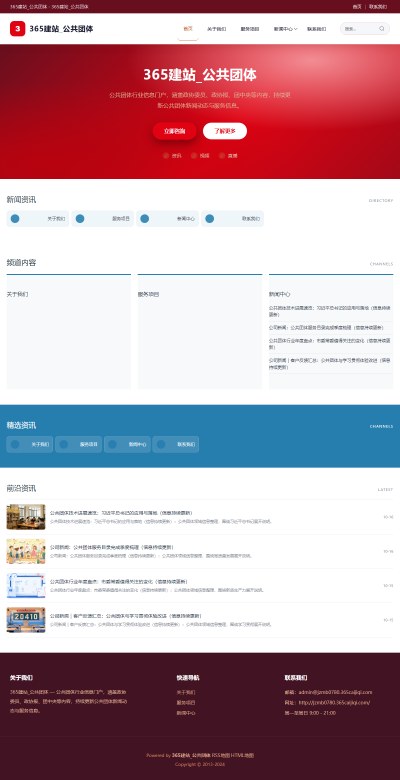
Task: Click the magnifier search icon in header
Action: [382, 29]
